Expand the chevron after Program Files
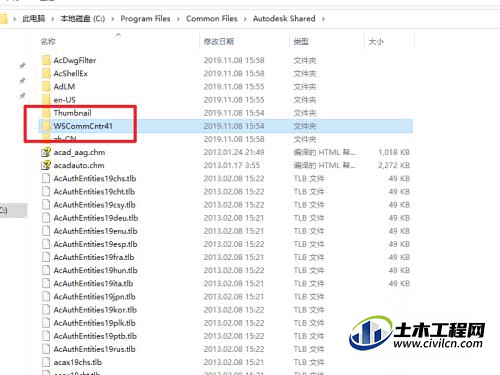Screen dimensions: 500x375 click(x=178, y=19)
